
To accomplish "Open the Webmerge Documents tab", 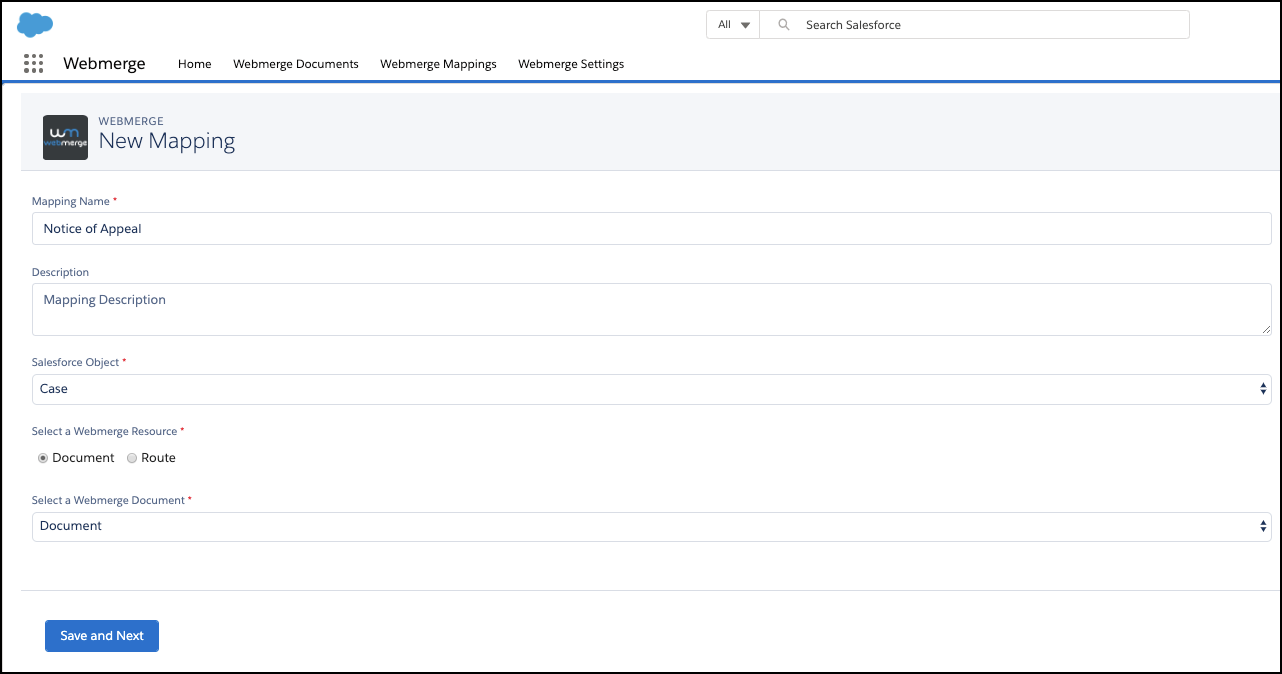I will (295, 64).
